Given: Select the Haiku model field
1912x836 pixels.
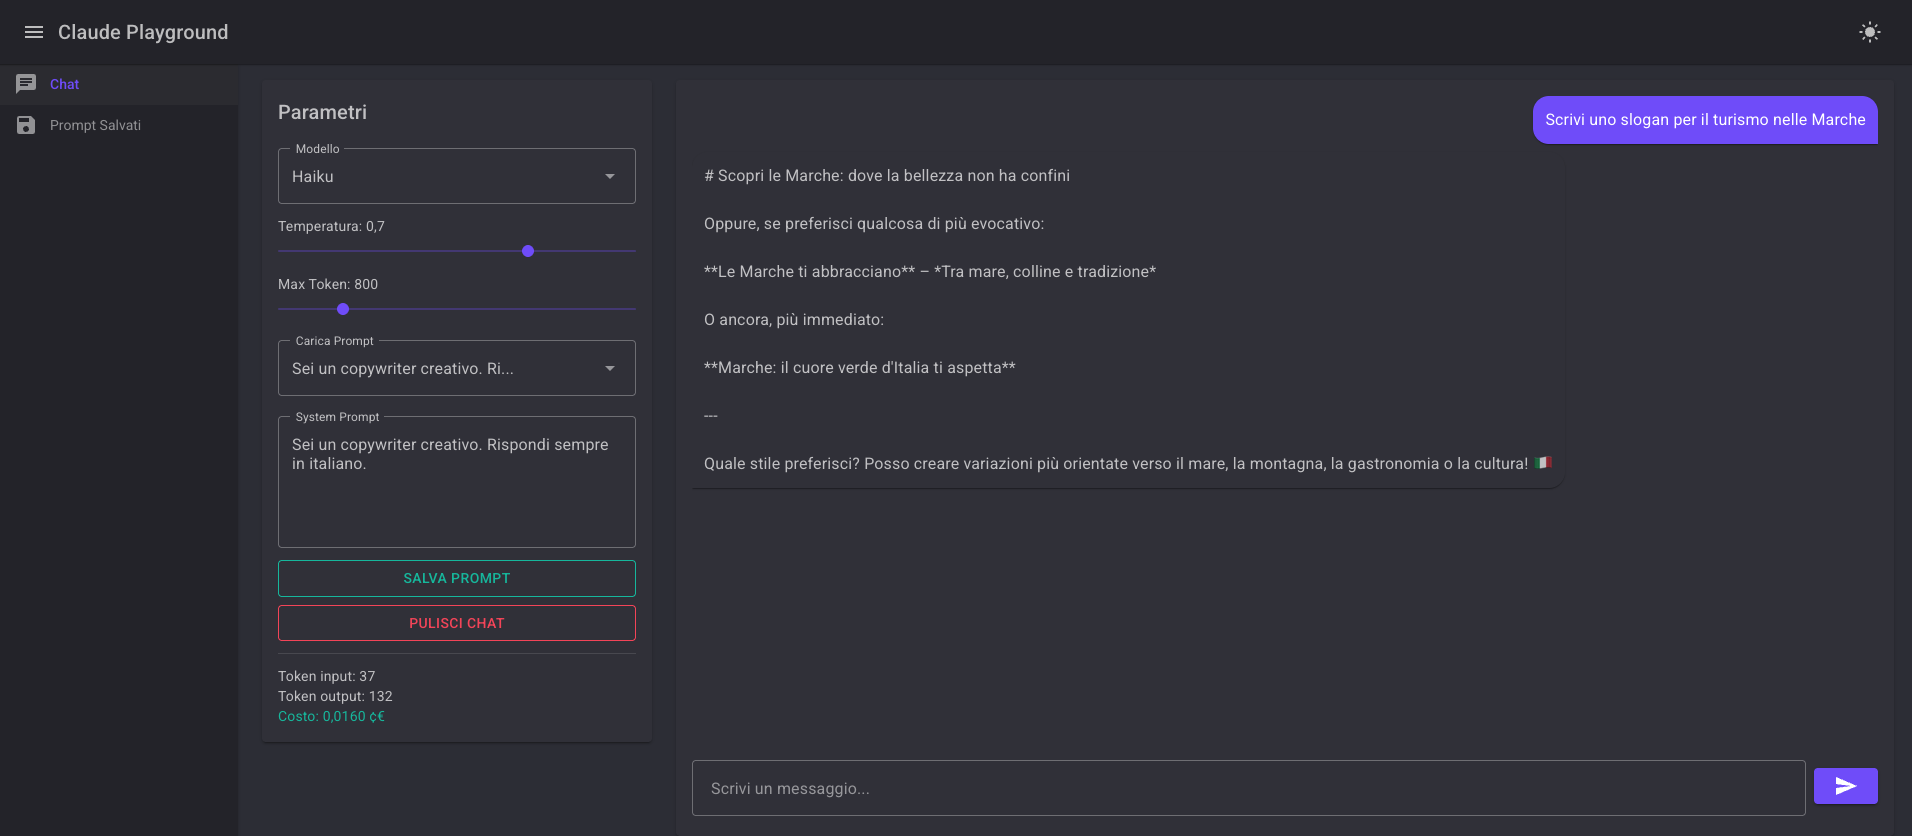Looking at the screenshot, I should 440,177.
